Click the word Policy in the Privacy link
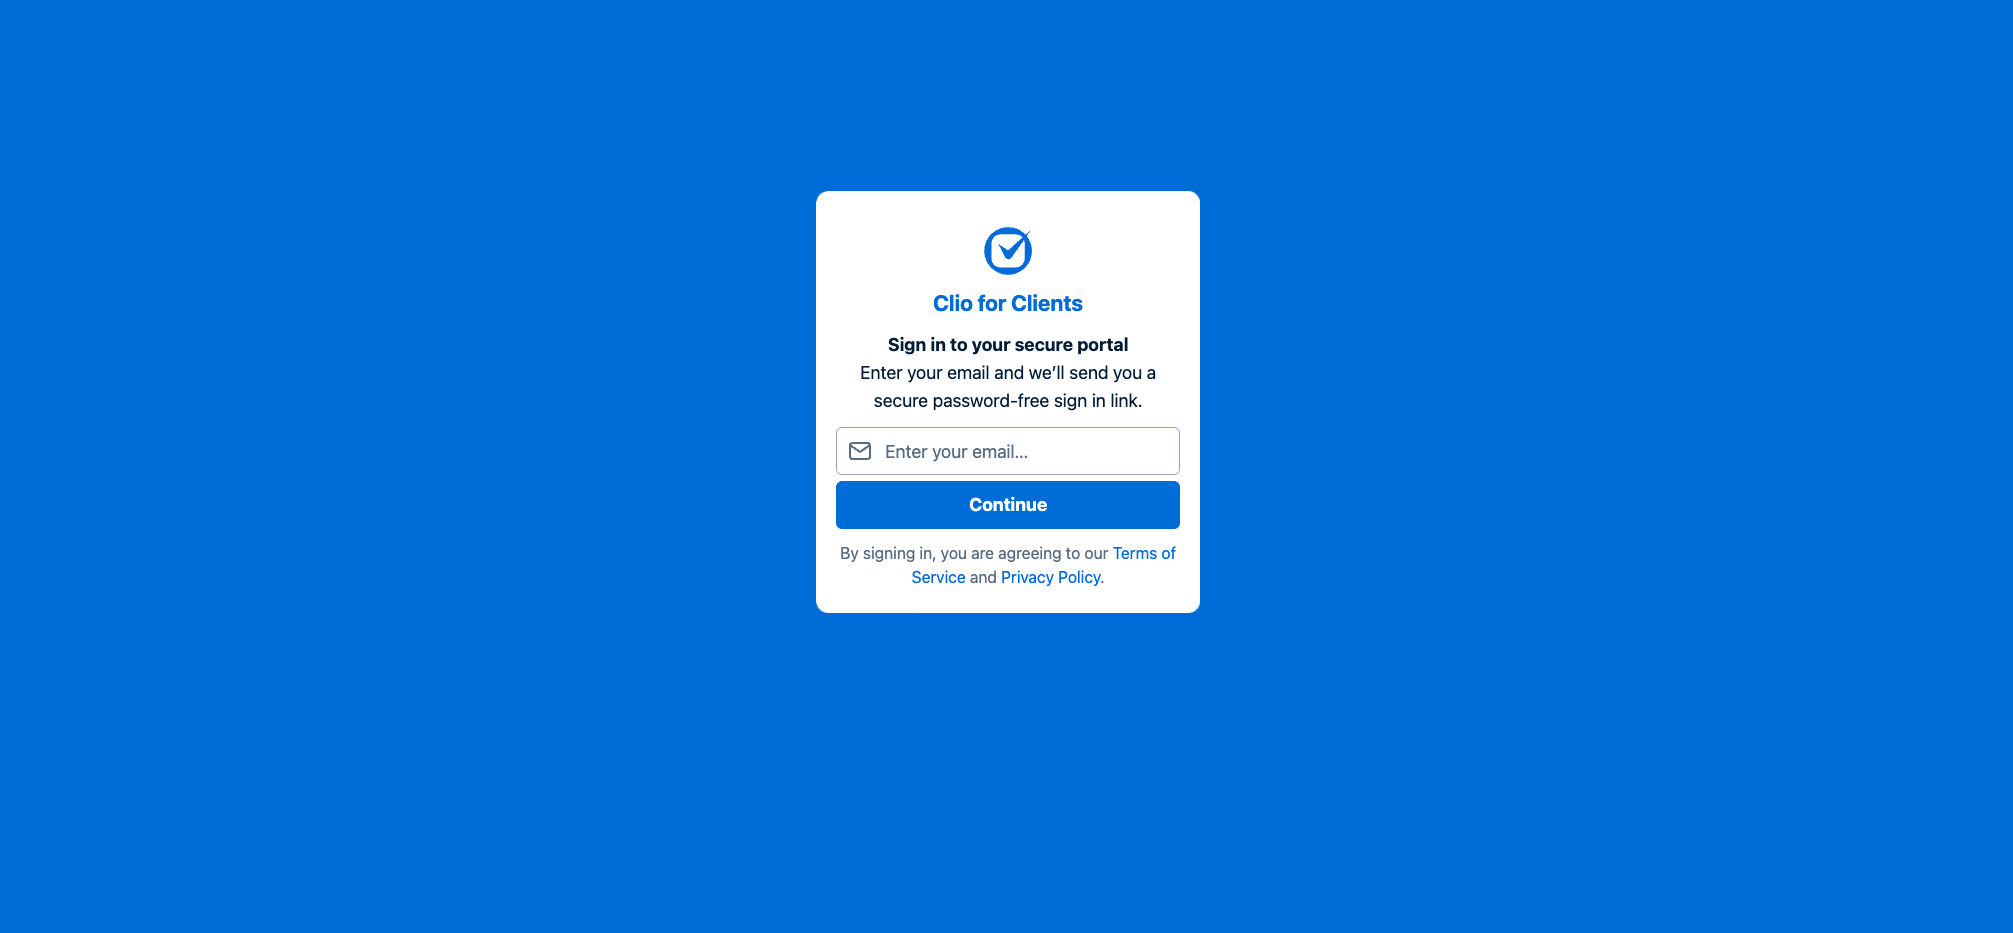The image size is (2013, 933). pos(1079,577)
